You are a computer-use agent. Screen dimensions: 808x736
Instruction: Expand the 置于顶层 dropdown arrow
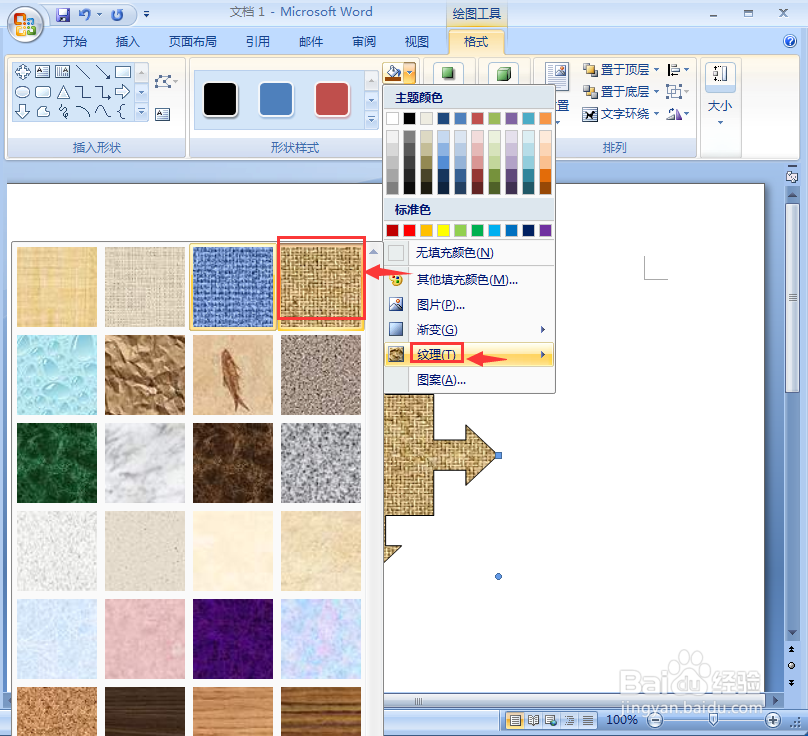[656, 69]
